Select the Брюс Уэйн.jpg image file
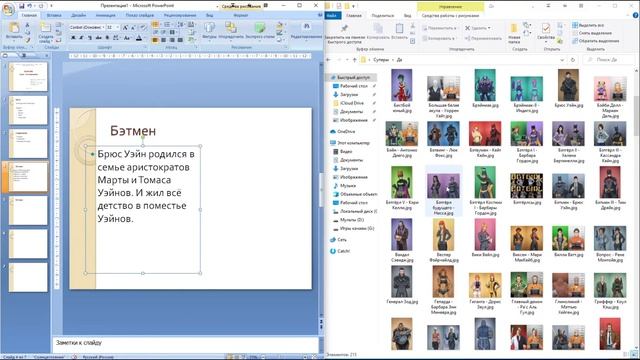This screenshot has height=360, width=640. (569, 88)
